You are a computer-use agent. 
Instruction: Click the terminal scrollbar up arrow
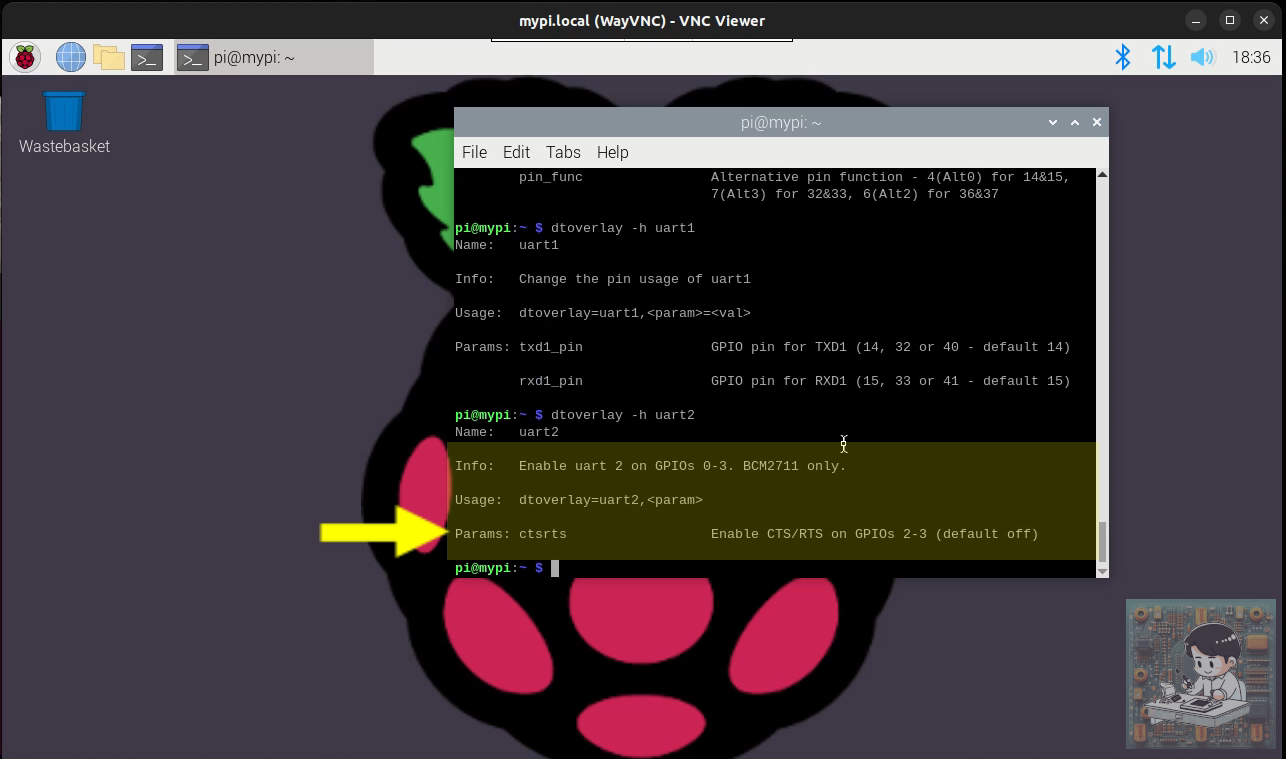click(1102, 175)
